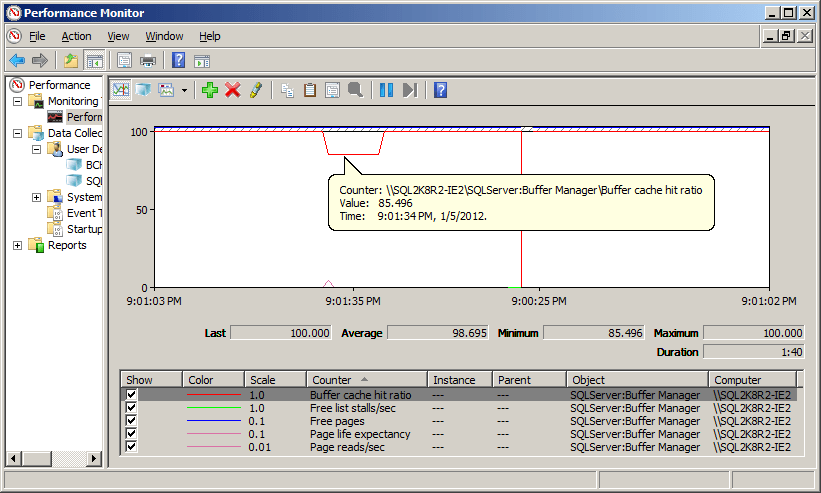The width and height of the screenshot is (821, 493).
Task: Open the Action menu
Action: pyautogui.click(x=76, y=36)
